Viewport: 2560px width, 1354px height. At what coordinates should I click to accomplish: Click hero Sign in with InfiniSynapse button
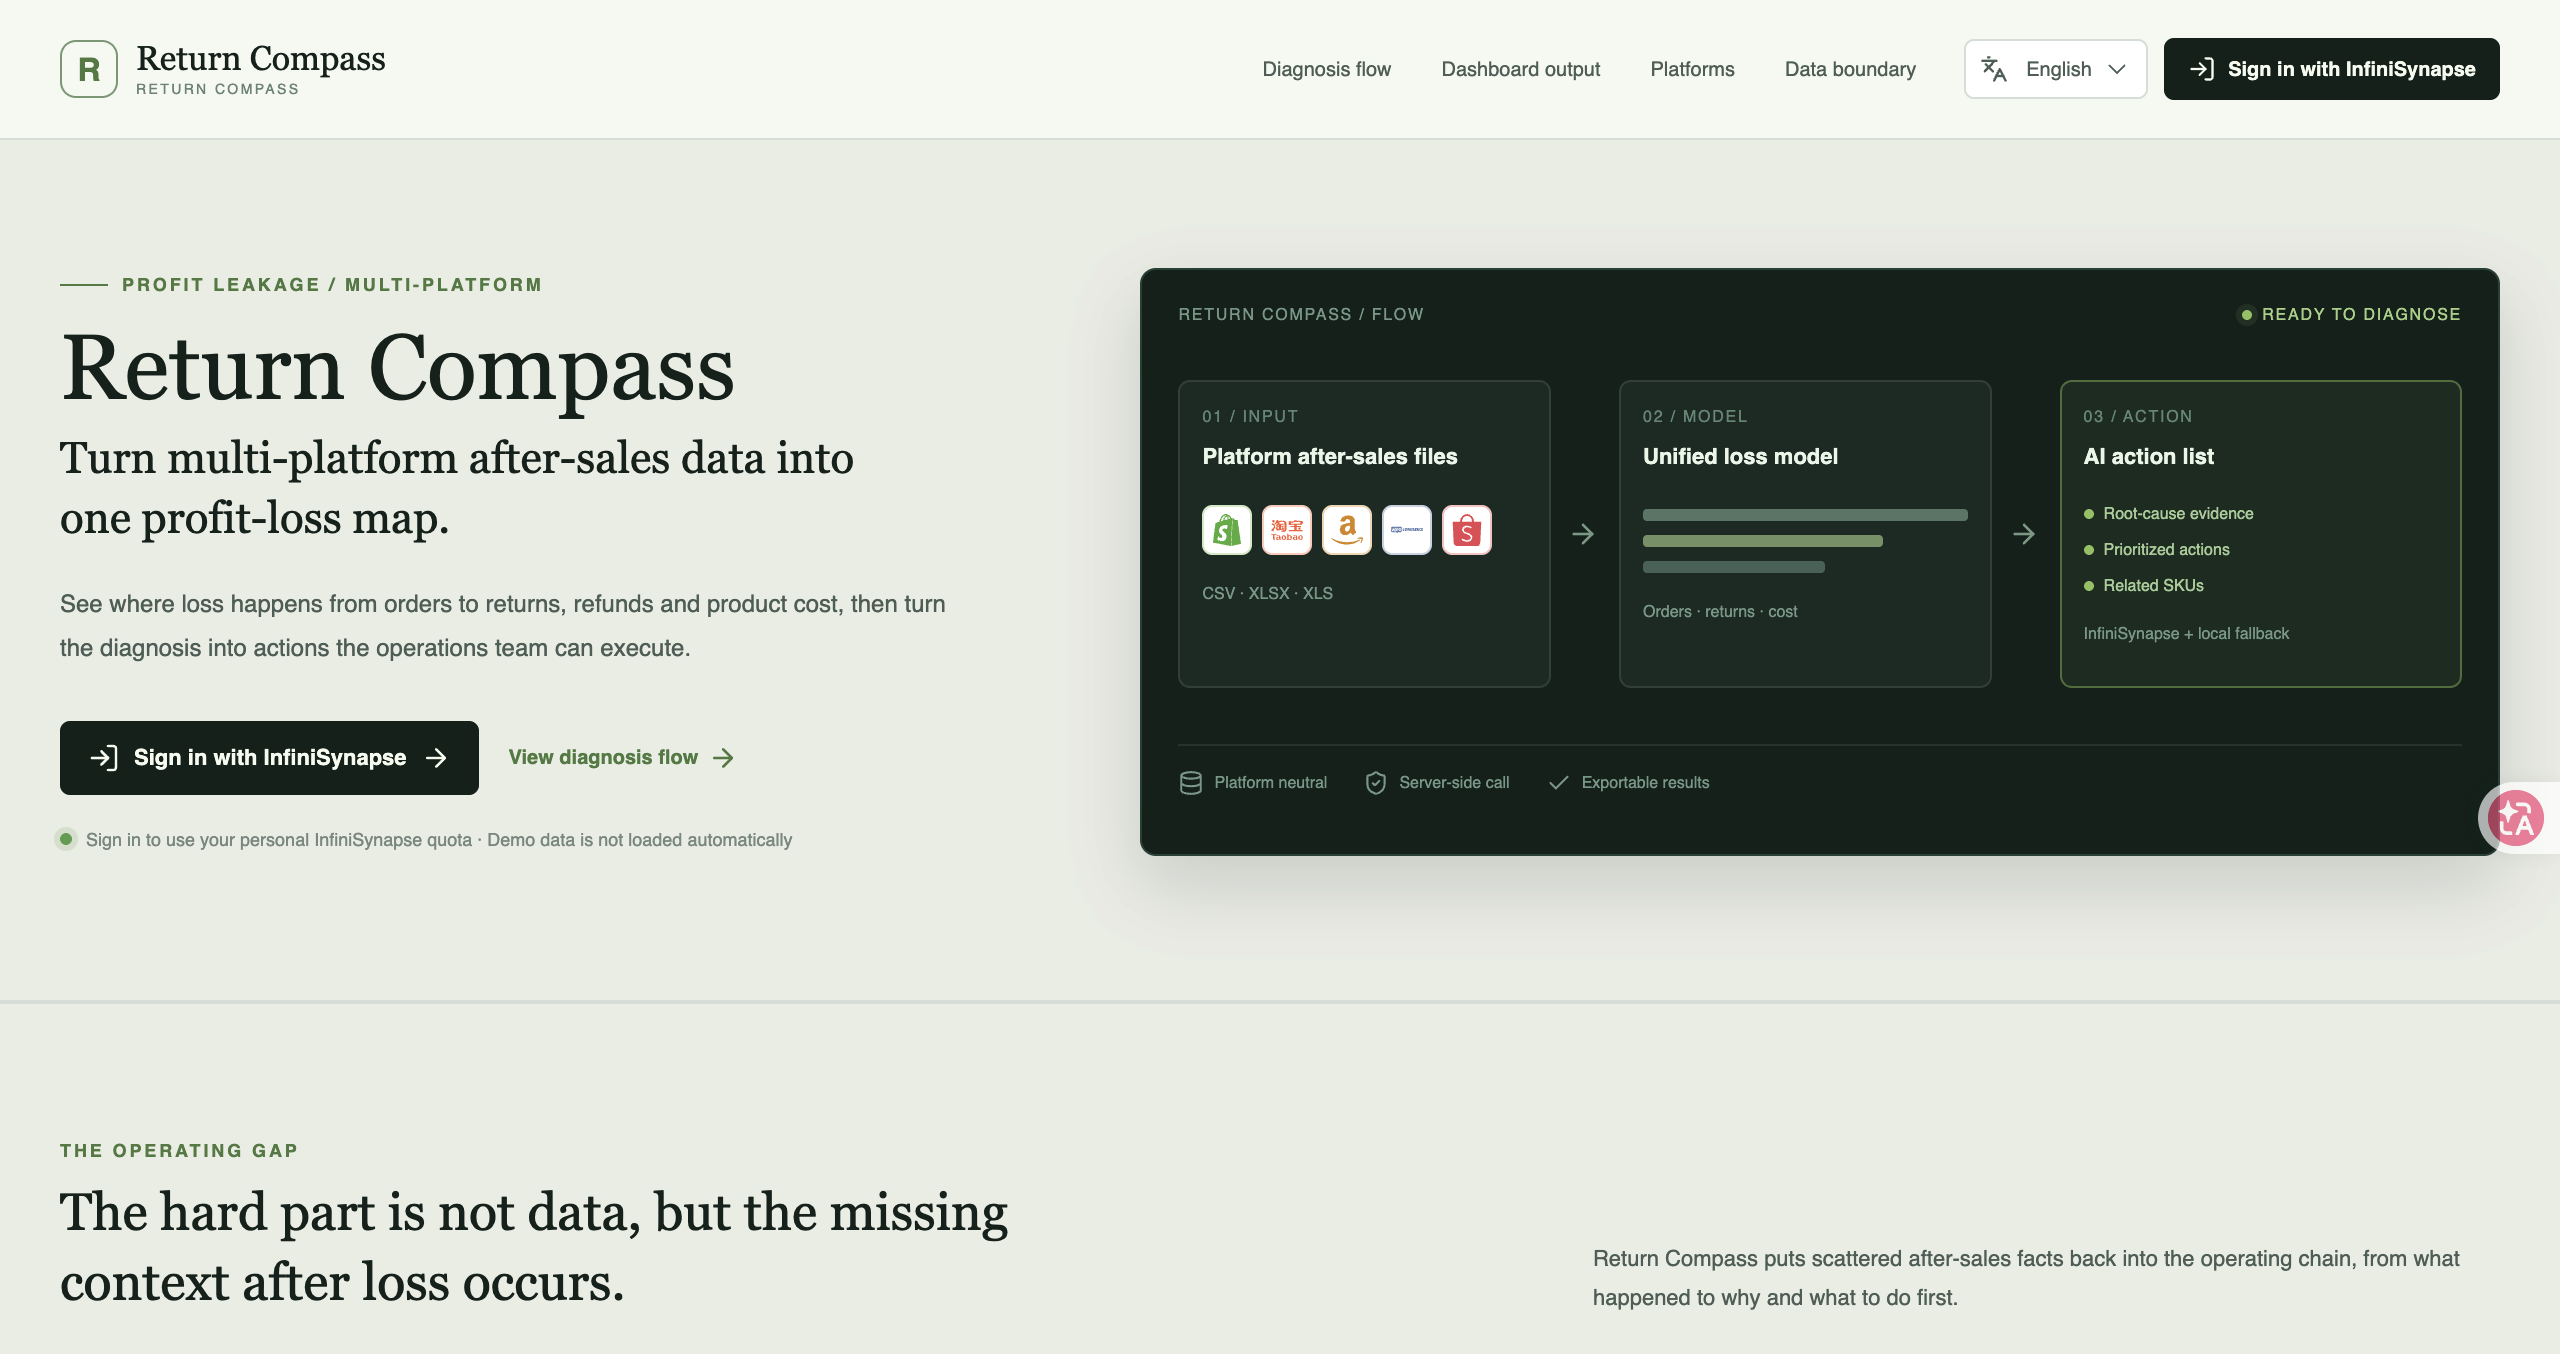point(269,758)
